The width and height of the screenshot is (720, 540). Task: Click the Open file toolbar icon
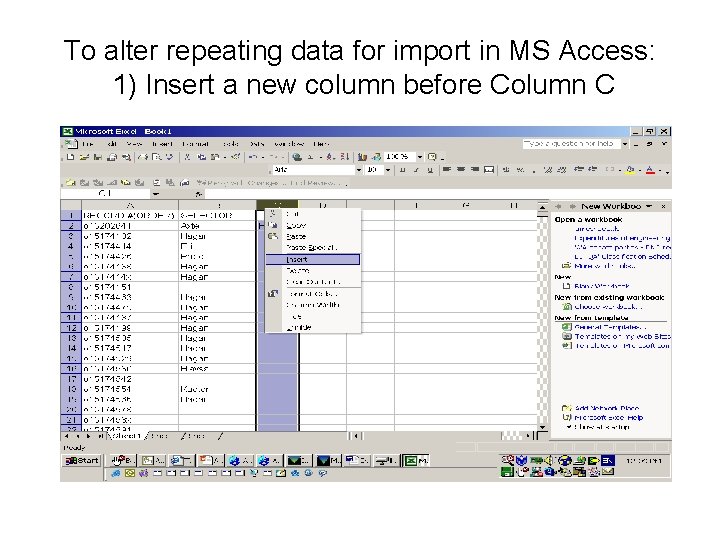pos(84,157)
